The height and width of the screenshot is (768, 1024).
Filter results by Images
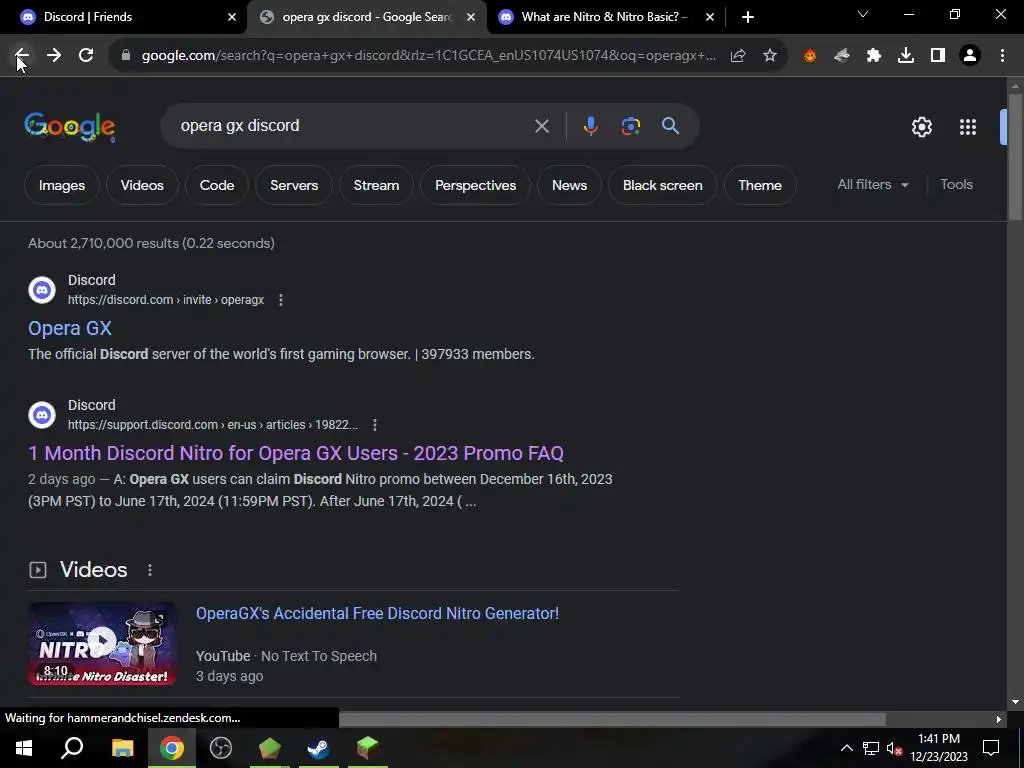pyautogui.click(x=62, y=185)
